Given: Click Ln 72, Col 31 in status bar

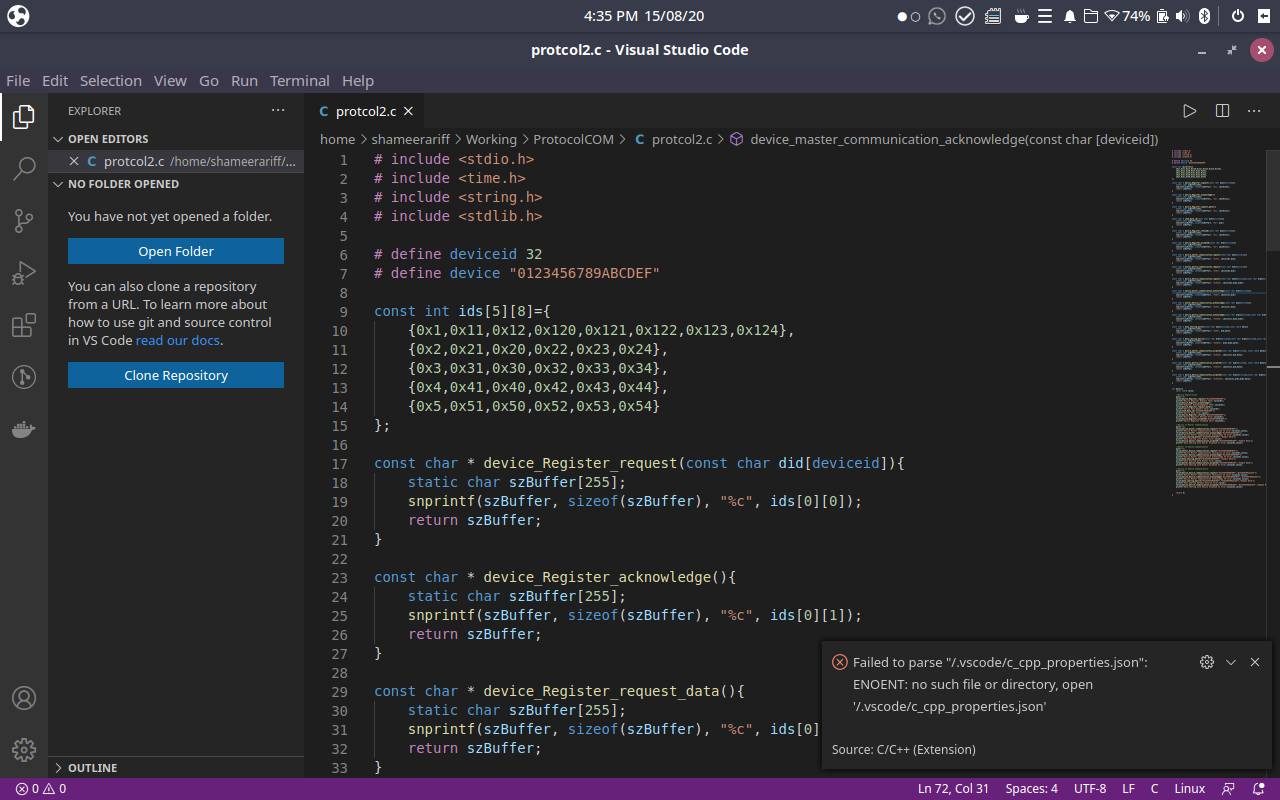Looking at the screenshot, I should tap(953, 788).
